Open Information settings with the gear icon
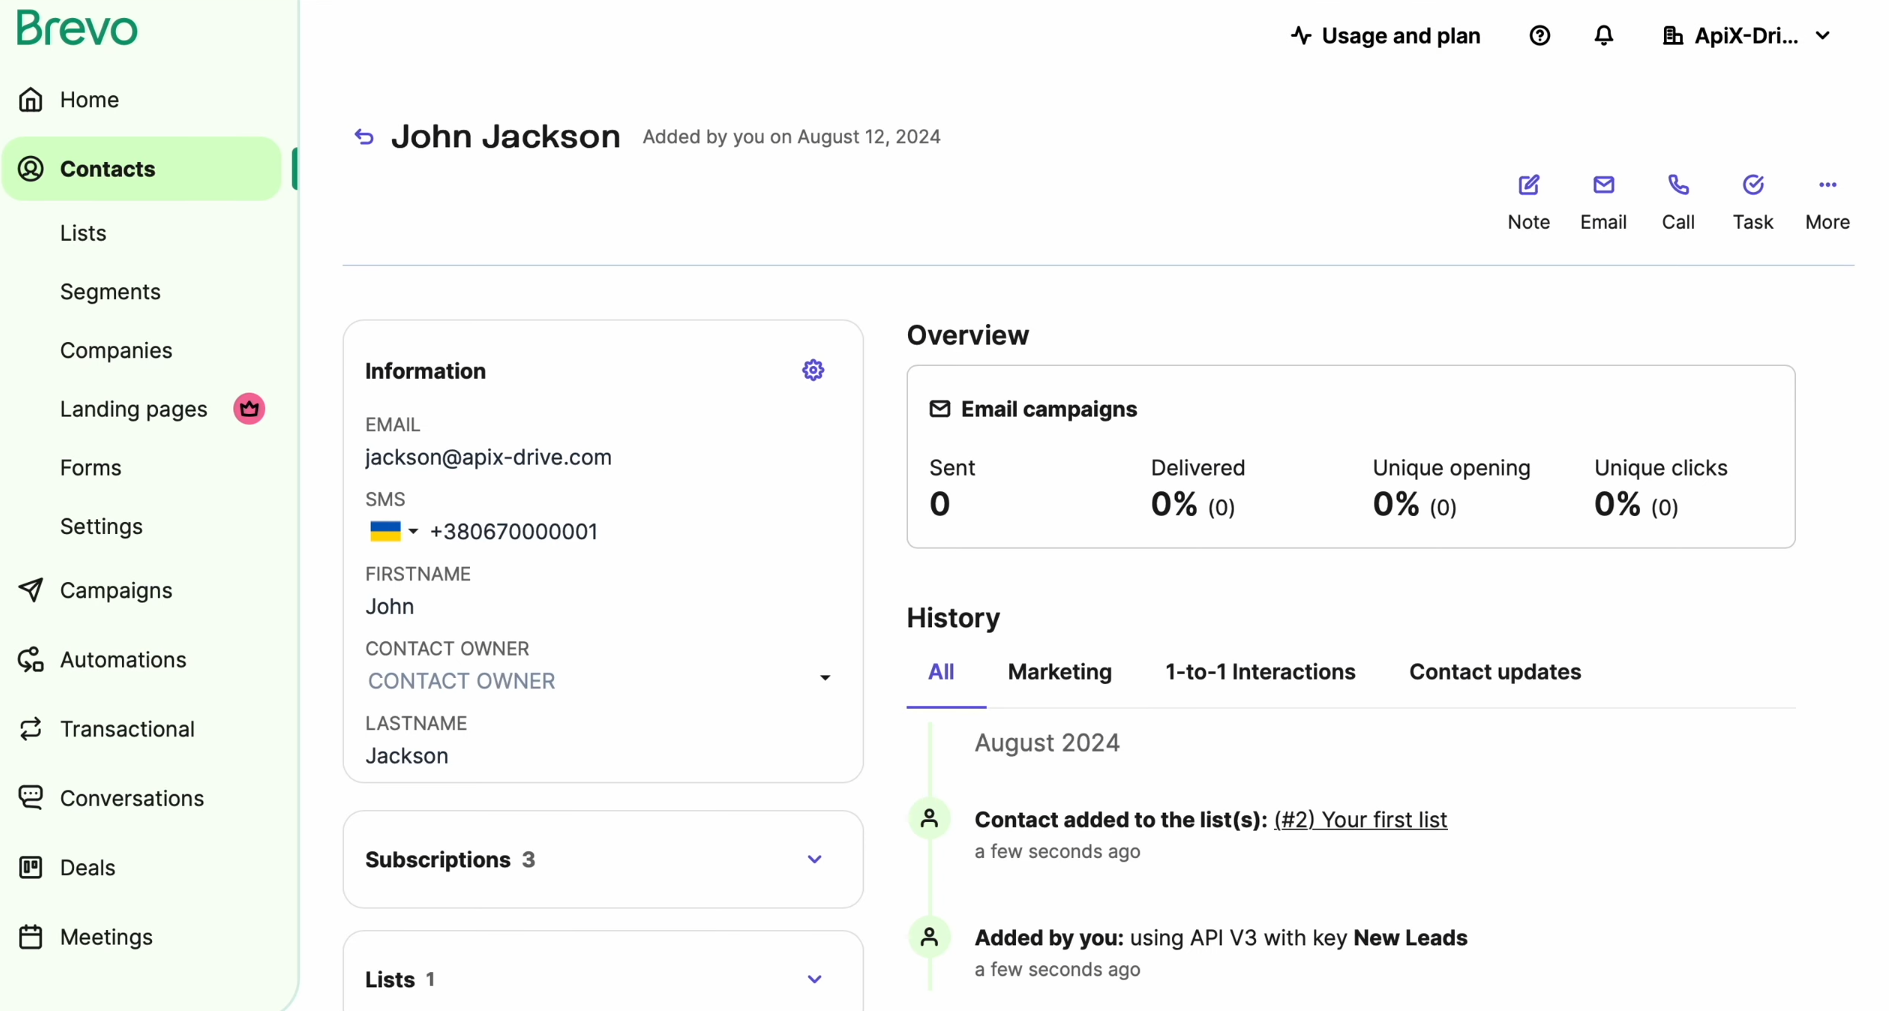 pyautogui.click(x=813, y=370)
